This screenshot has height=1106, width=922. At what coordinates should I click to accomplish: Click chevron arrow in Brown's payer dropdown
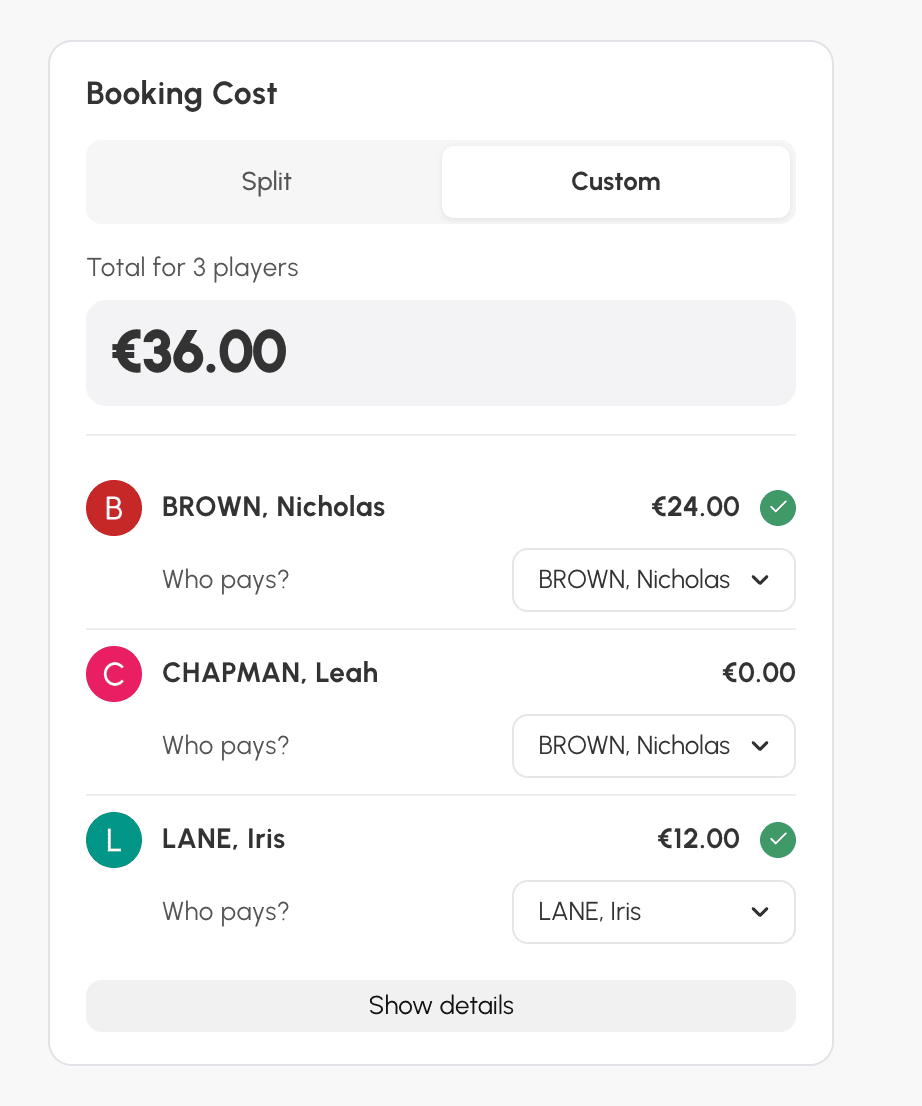click(760, 580)
